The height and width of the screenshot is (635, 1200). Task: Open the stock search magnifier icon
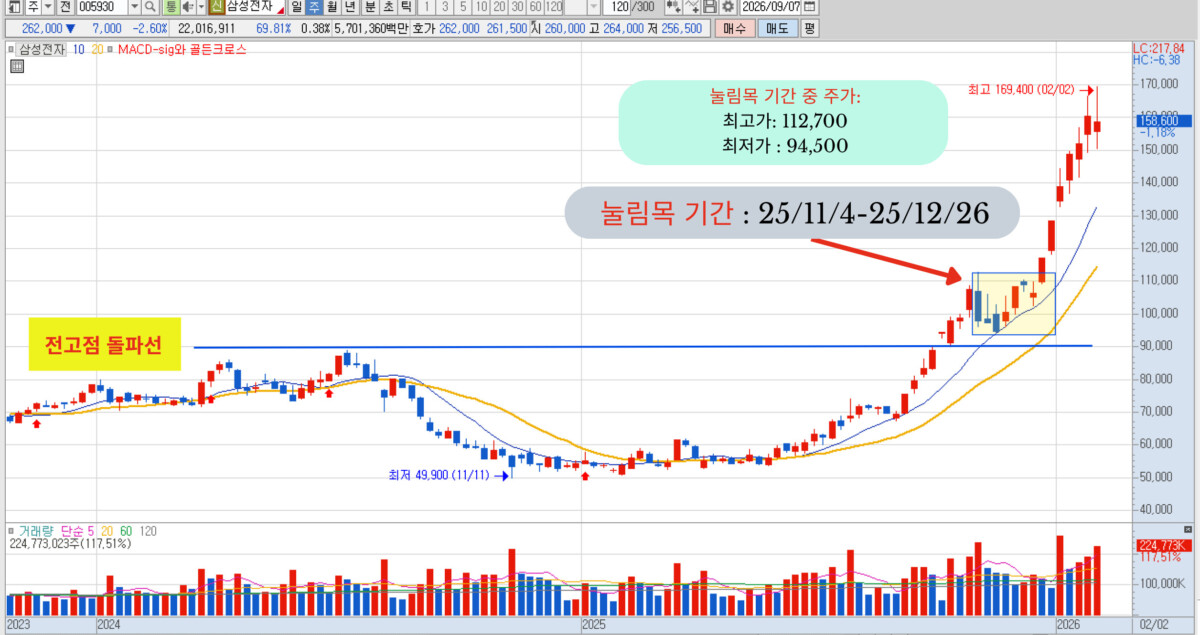150,7
